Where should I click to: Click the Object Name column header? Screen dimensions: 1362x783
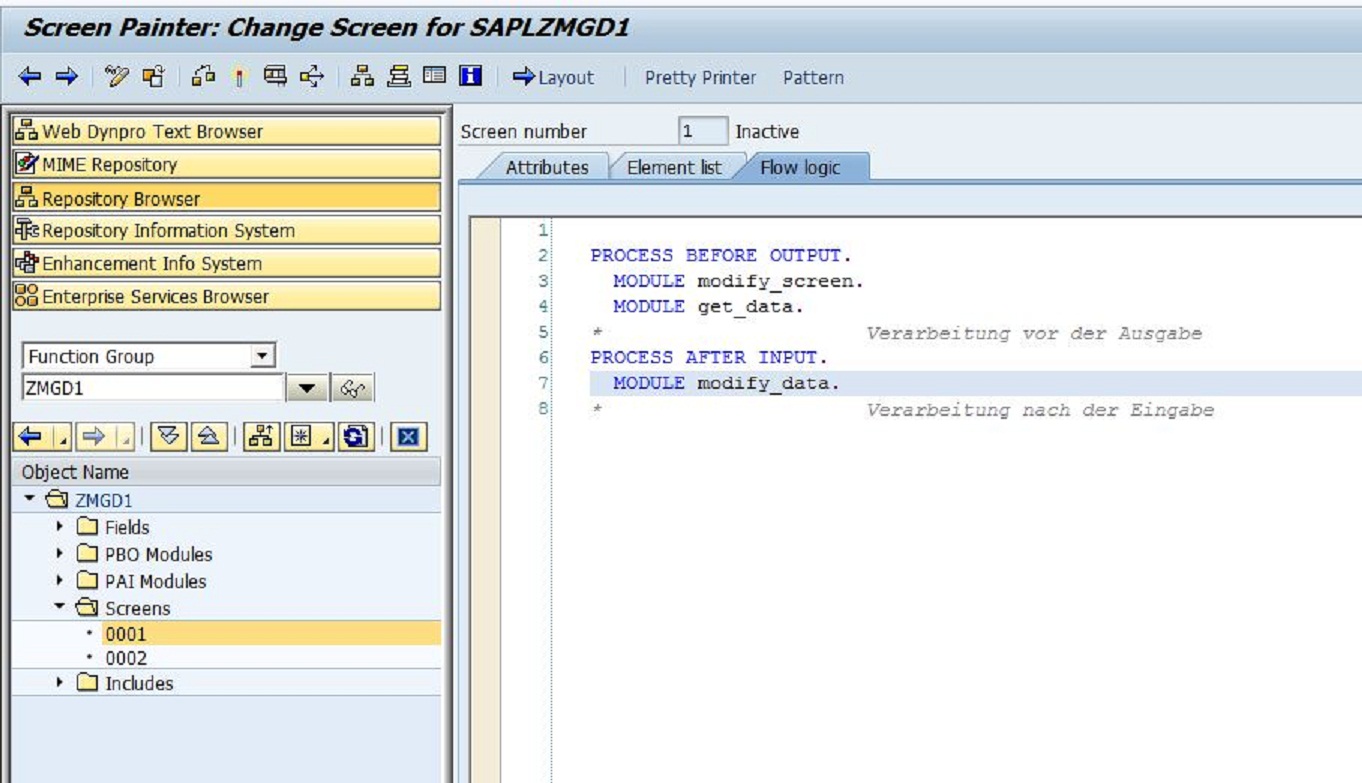click(226, 472)
